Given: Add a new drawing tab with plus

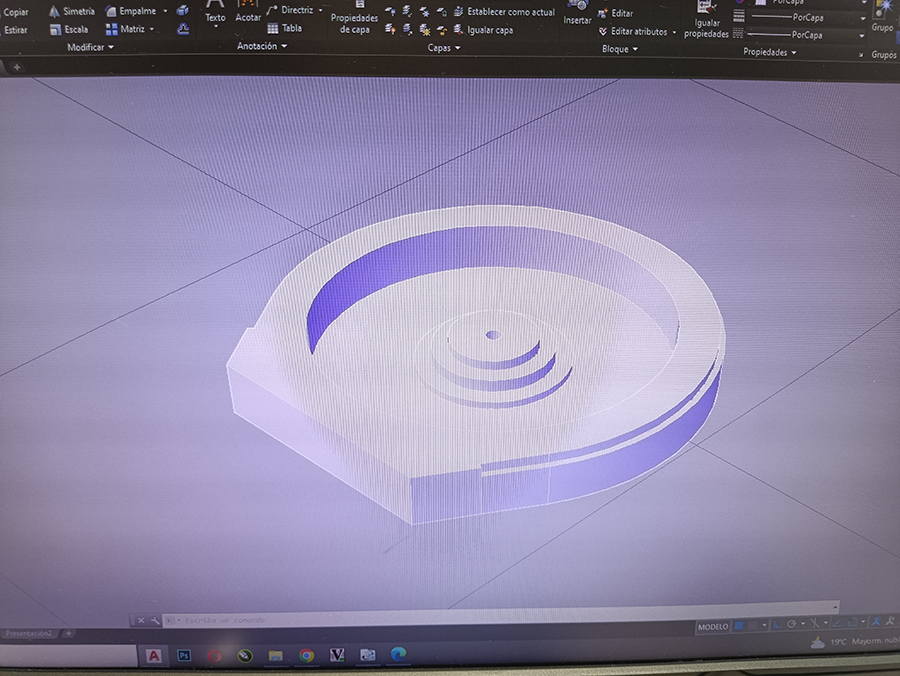Looking at the screenshot, I should (x=17, y=67).
